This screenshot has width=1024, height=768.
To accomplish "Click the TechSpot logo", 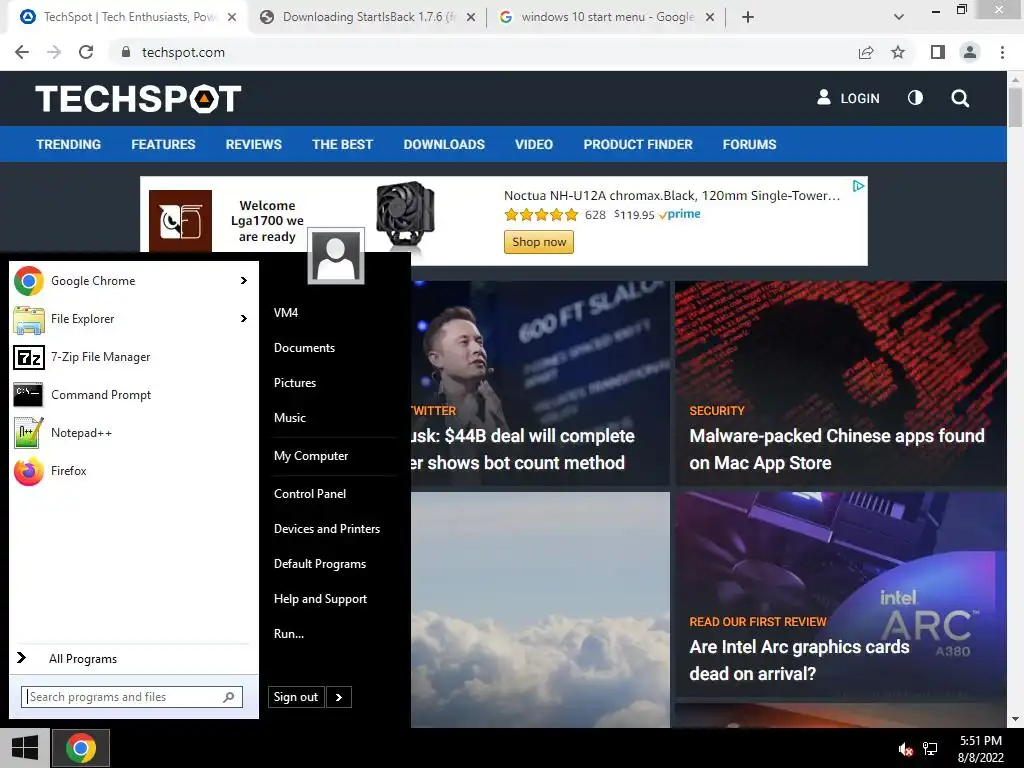I will point(138,99).
